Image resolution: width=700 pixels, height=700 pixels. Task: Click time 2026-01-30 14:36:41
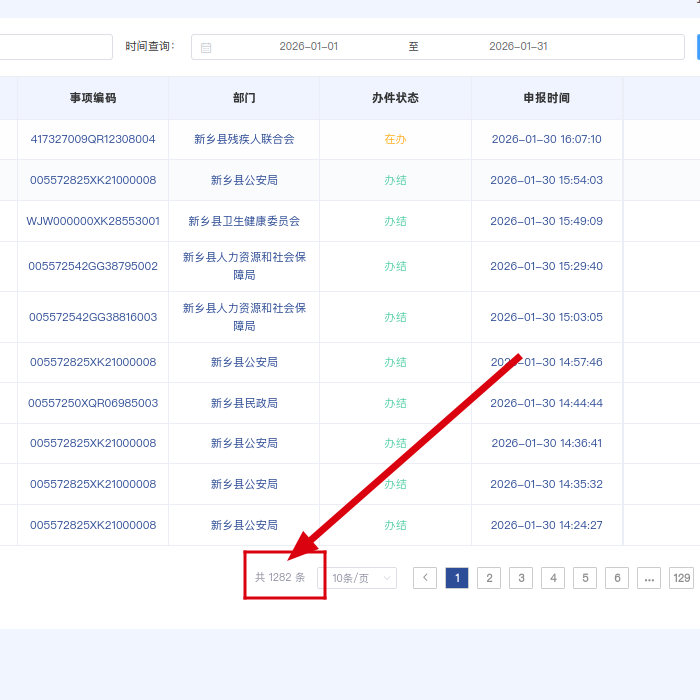(x=547, y=443)
